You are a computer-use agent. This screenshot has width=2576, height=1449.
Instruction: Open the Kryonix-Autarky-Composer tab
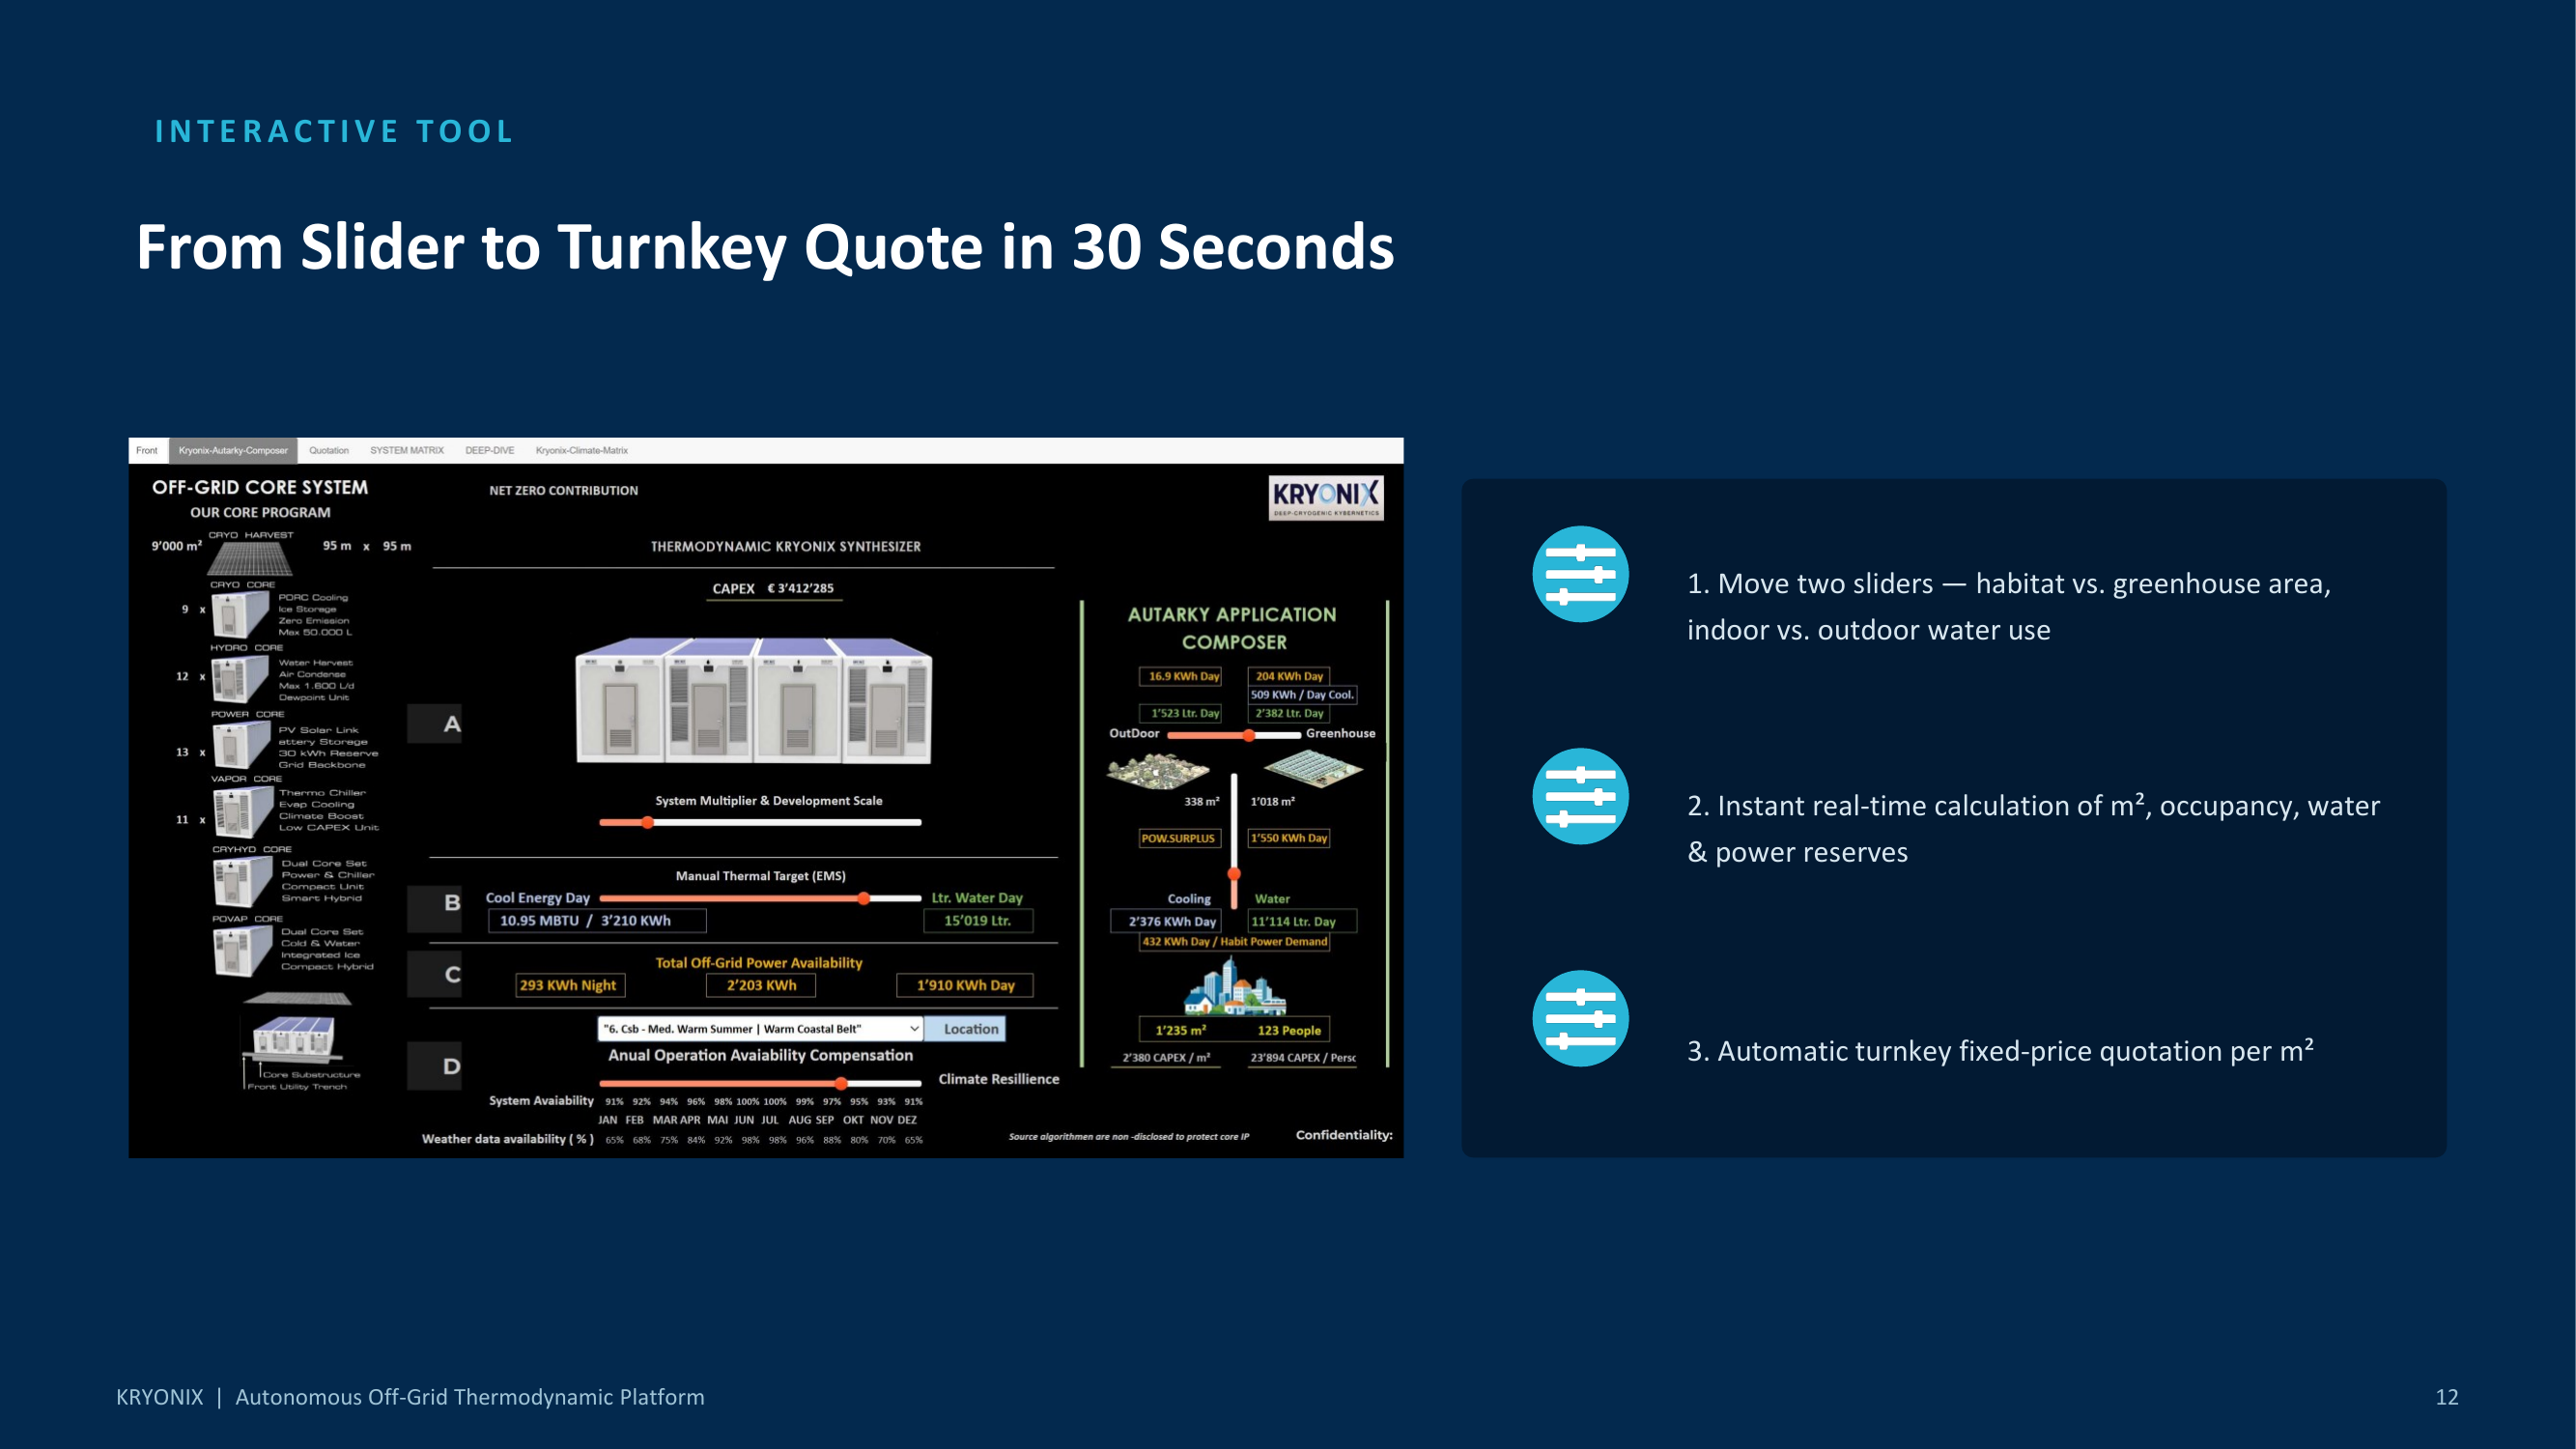233,450
